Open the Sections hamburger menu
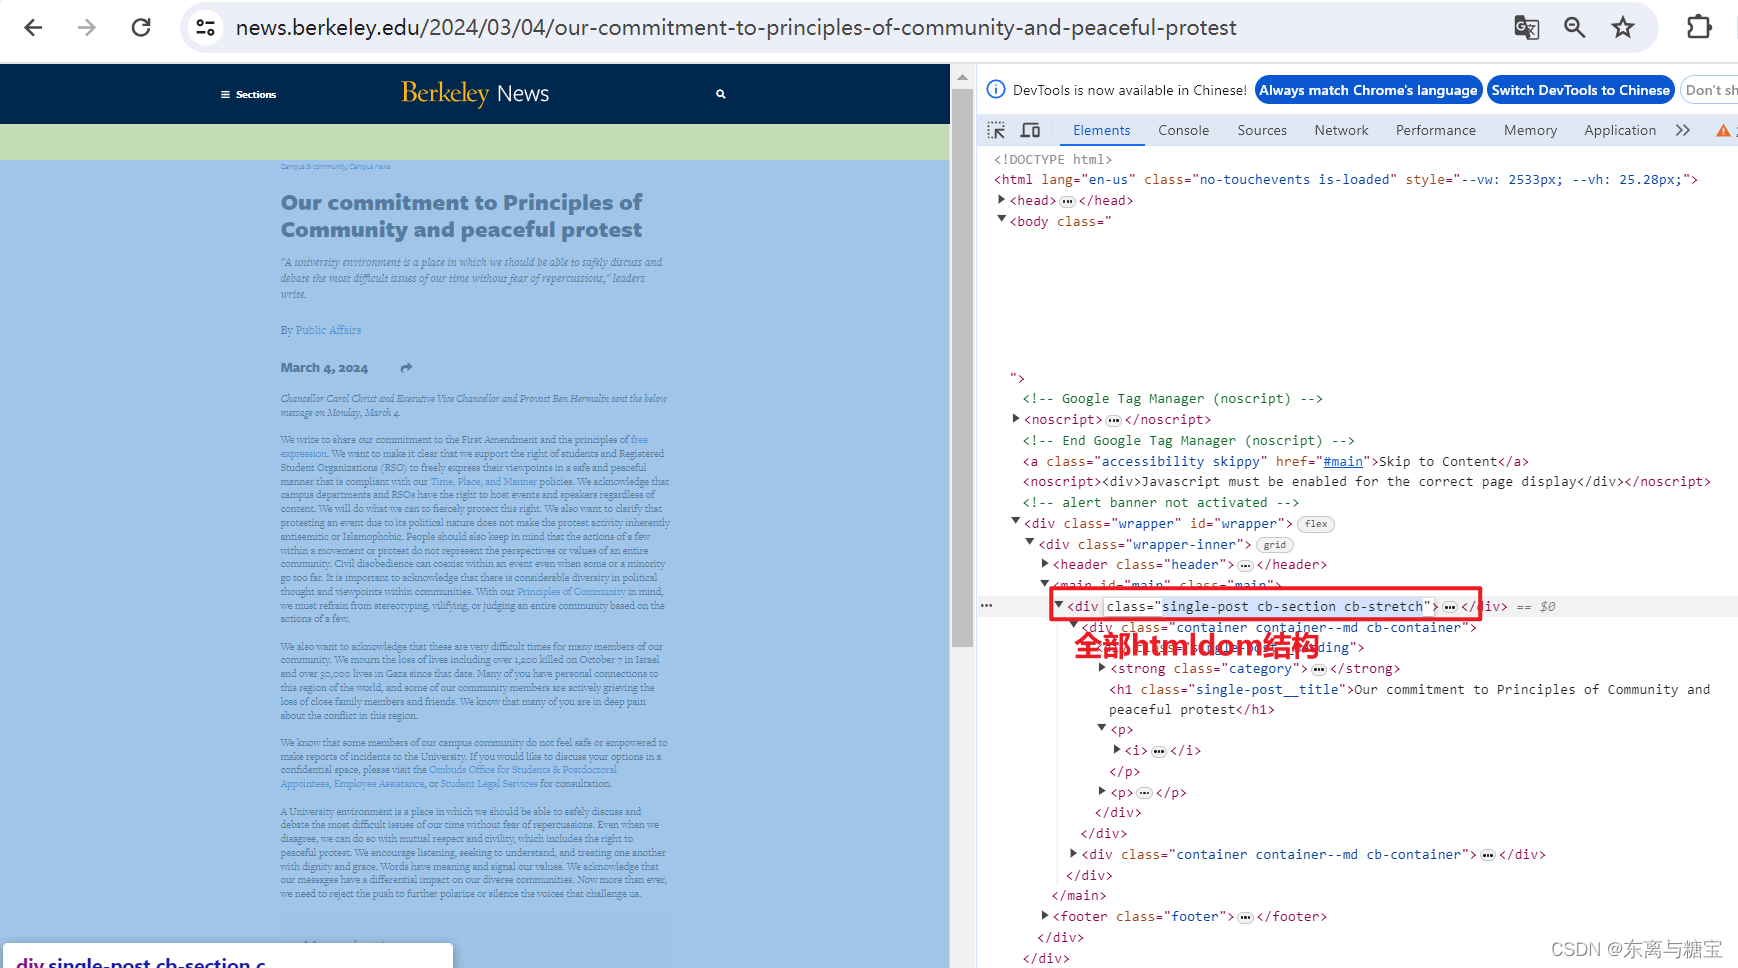Image resolution: width=1738 pixels, height=968 pixels. tap(248, 94)
